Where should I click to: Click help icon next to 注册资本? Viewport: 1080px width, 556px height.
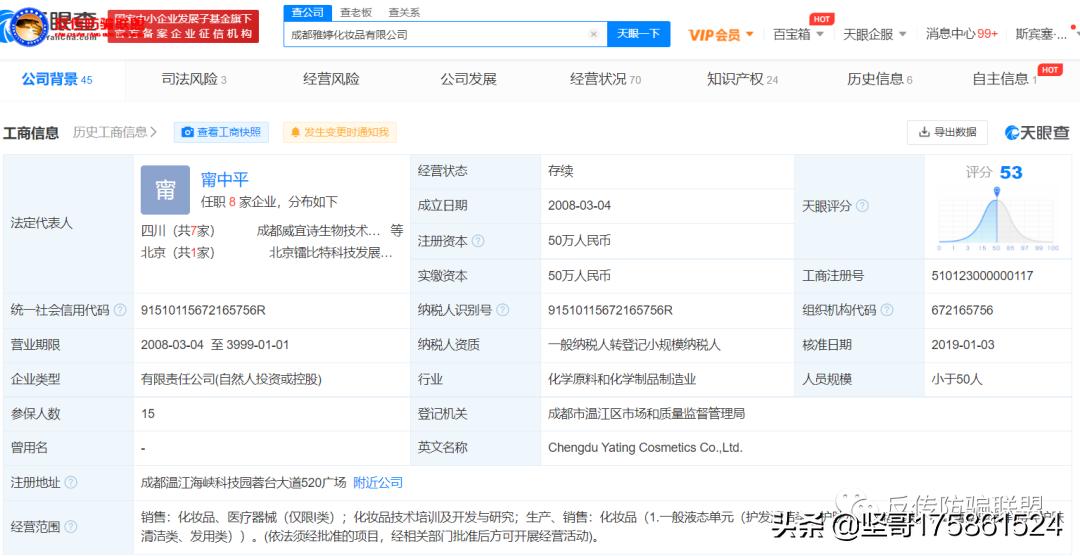[x=478, y=241]
